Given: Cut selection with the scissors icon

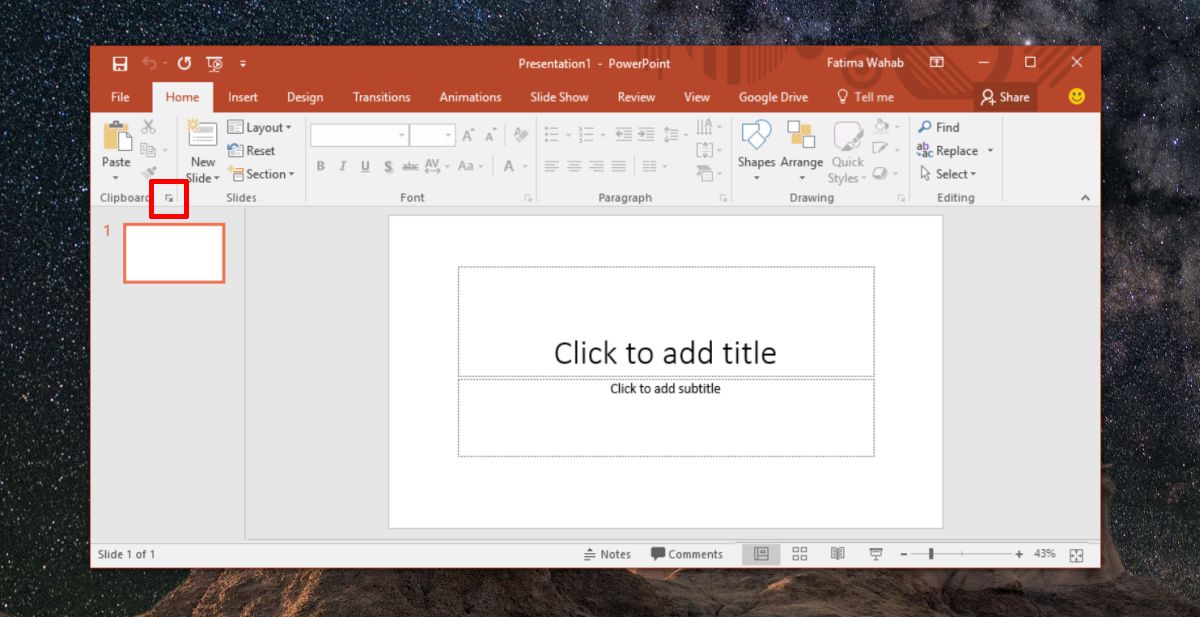Looking at the screenshot, I should 148,127.
